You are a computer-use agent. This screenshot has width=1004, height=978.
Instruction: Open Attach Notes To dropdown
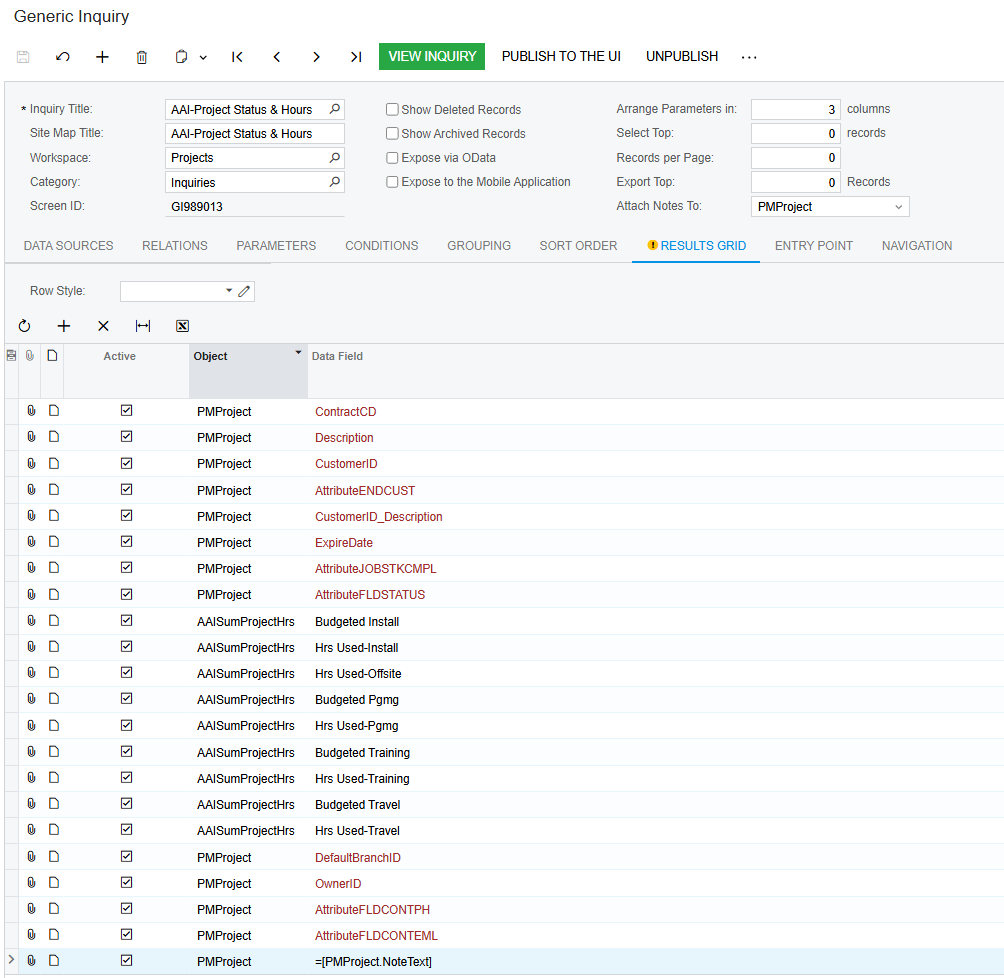coord(898,207)
